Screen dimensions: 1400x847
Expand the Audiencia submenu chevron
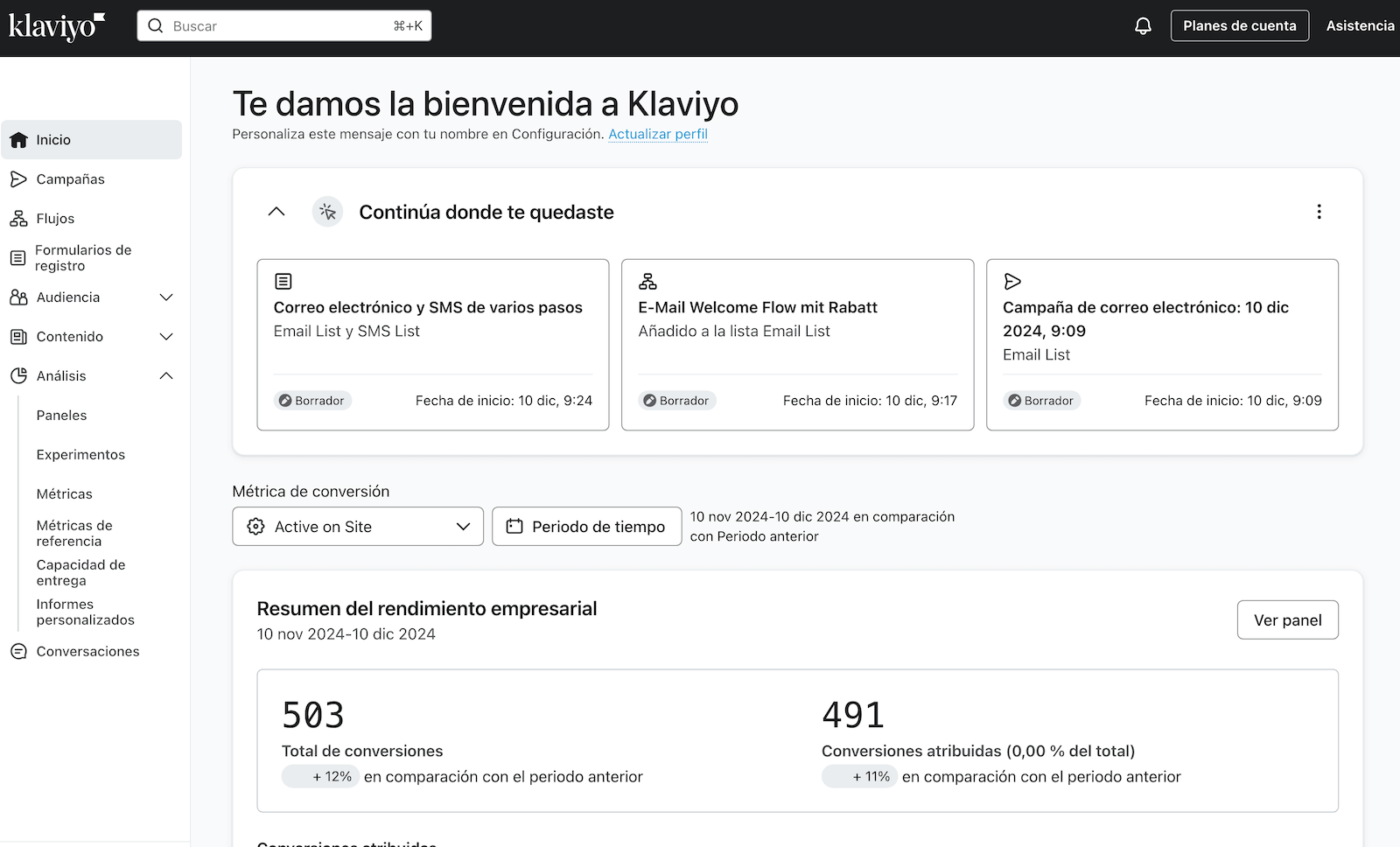tap(166, 297)
